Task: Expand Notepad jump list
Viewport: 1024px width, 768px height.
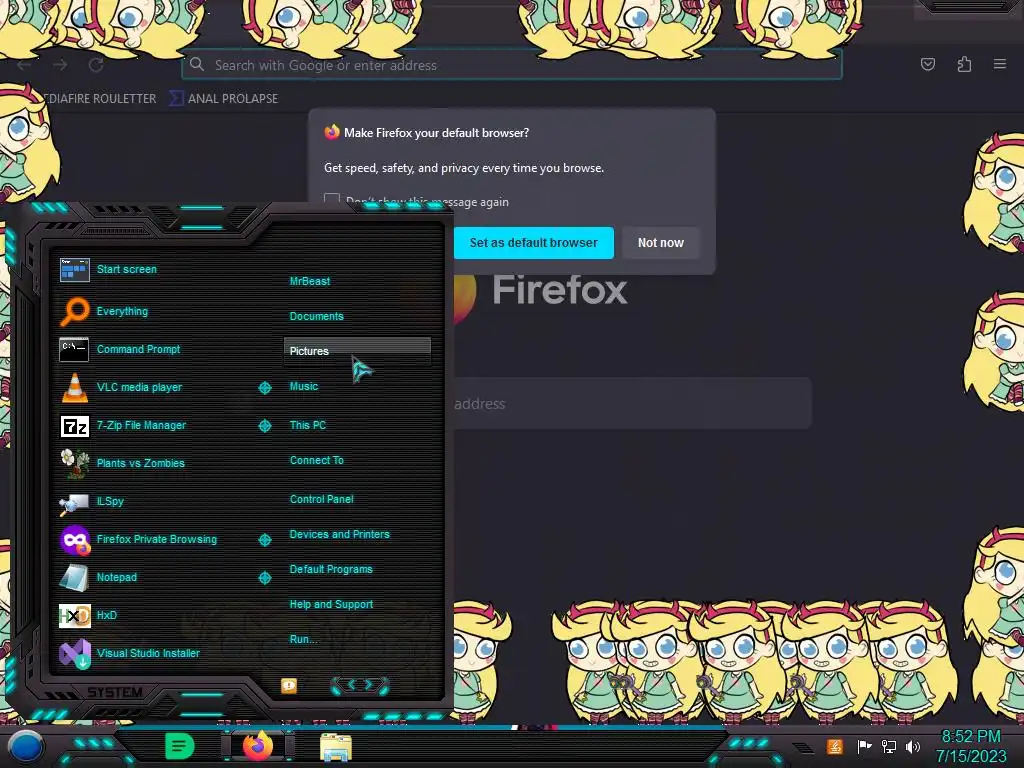Action: click(x=264, y=578)
